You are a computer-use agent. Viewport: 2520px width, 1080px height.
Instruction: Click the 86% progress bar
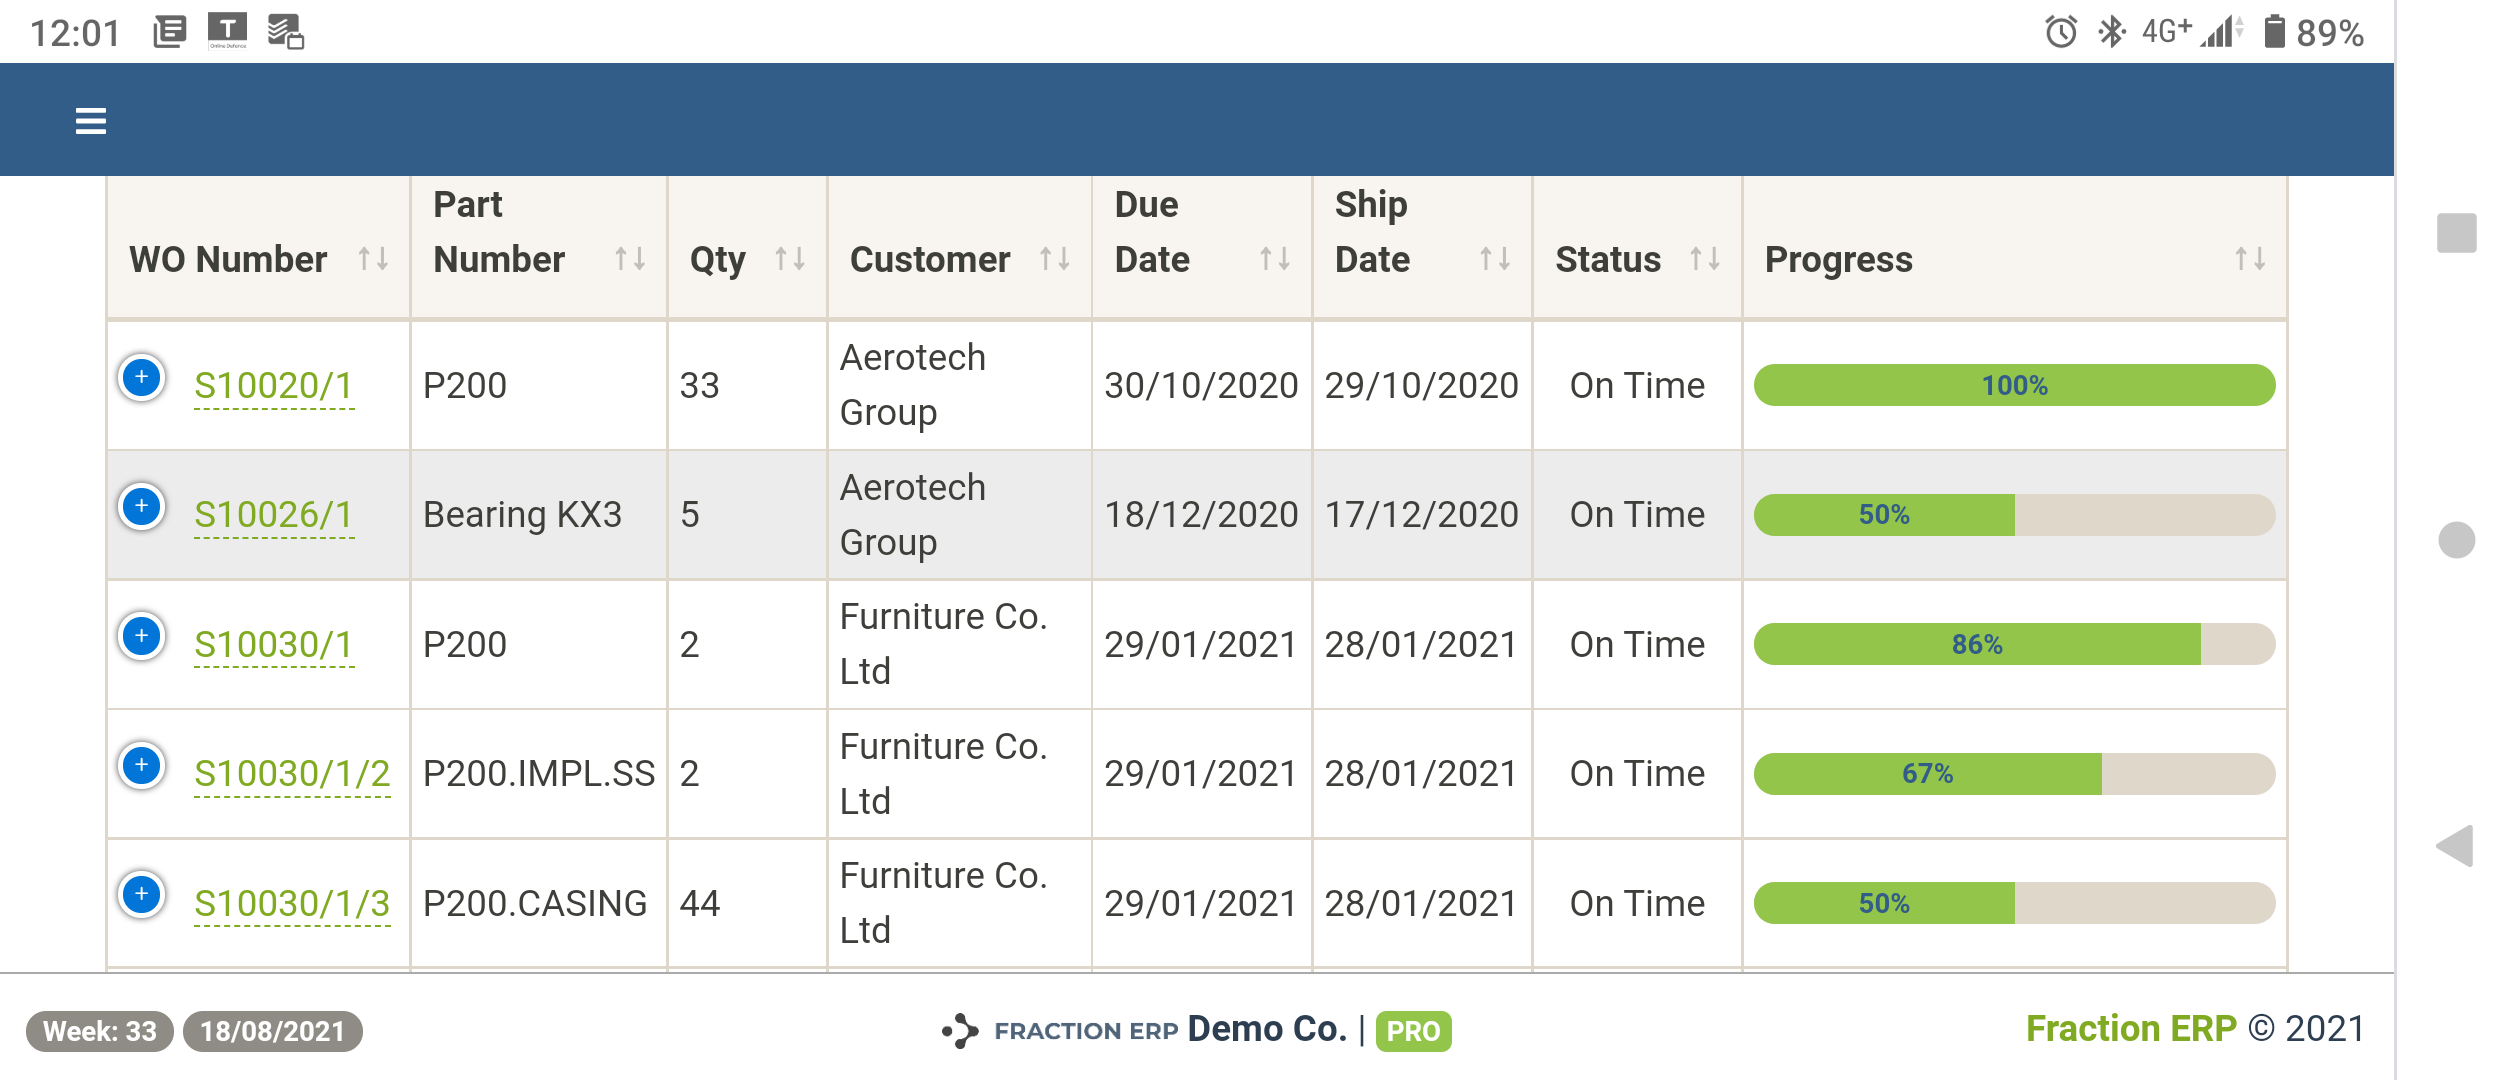pyautogui.click(x=2013, y=645)
